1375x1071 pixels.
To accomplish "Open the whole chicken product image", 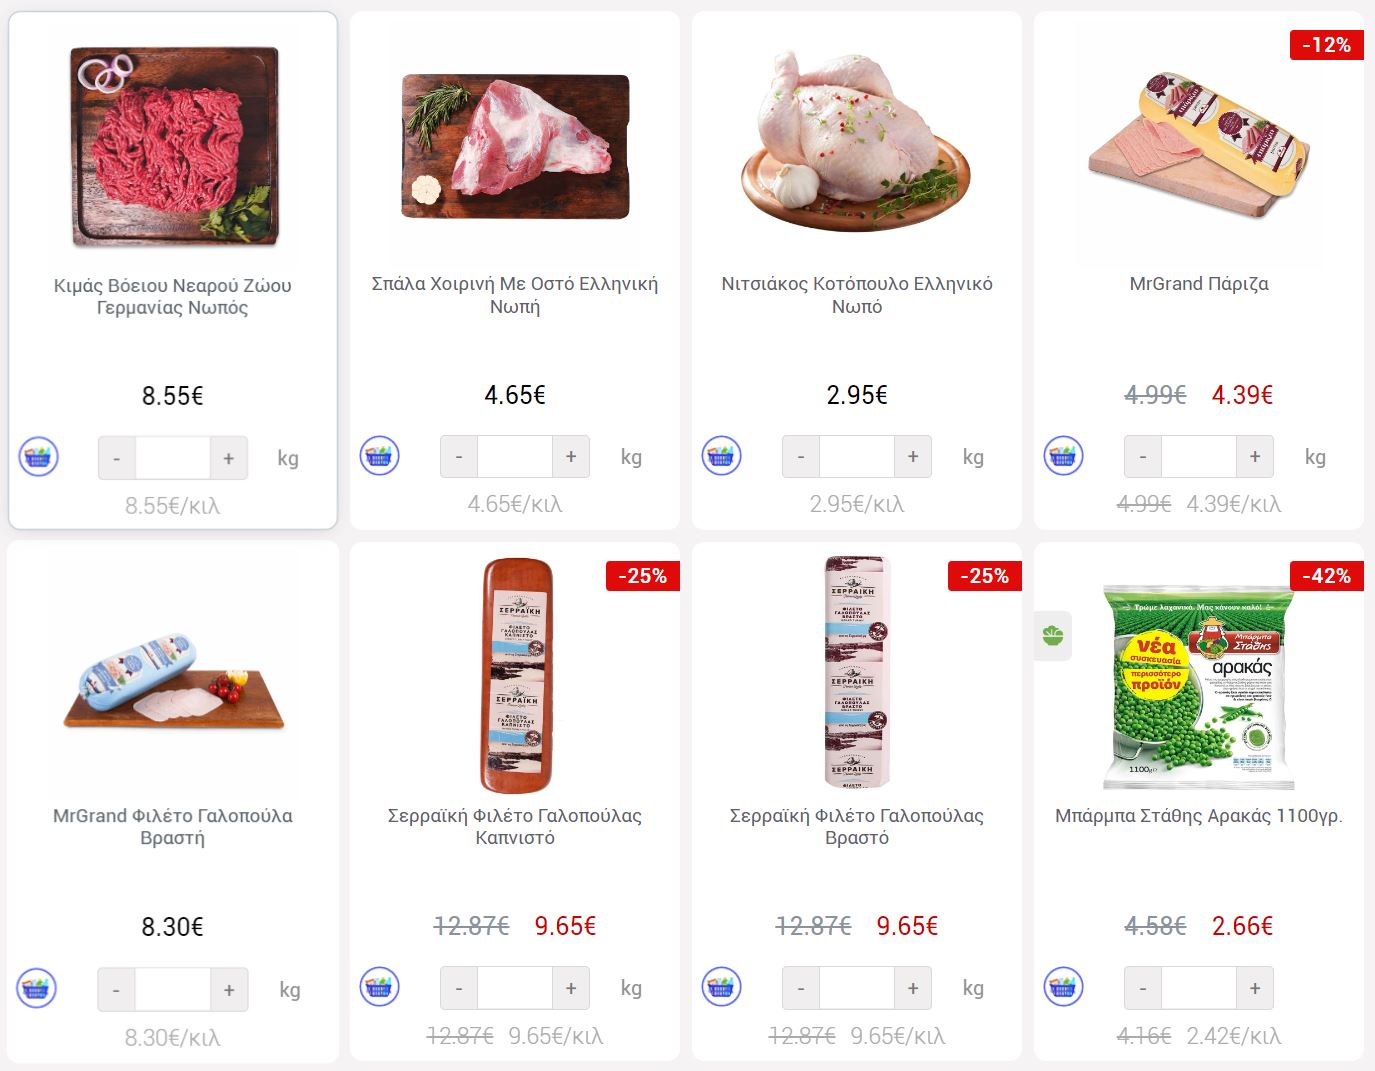I will point(857,140).
